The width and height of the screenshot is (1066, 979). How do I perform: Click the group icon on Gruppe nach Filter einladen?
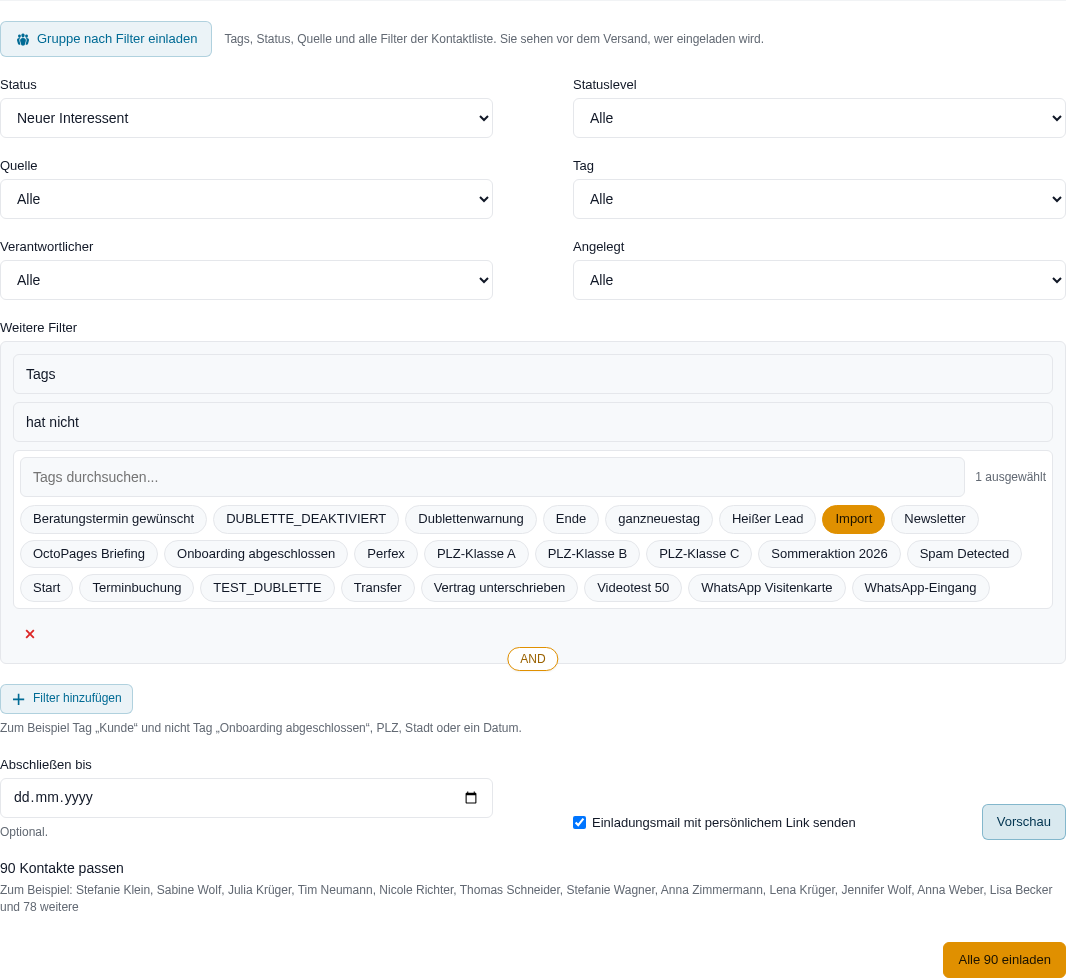point(23,39)
